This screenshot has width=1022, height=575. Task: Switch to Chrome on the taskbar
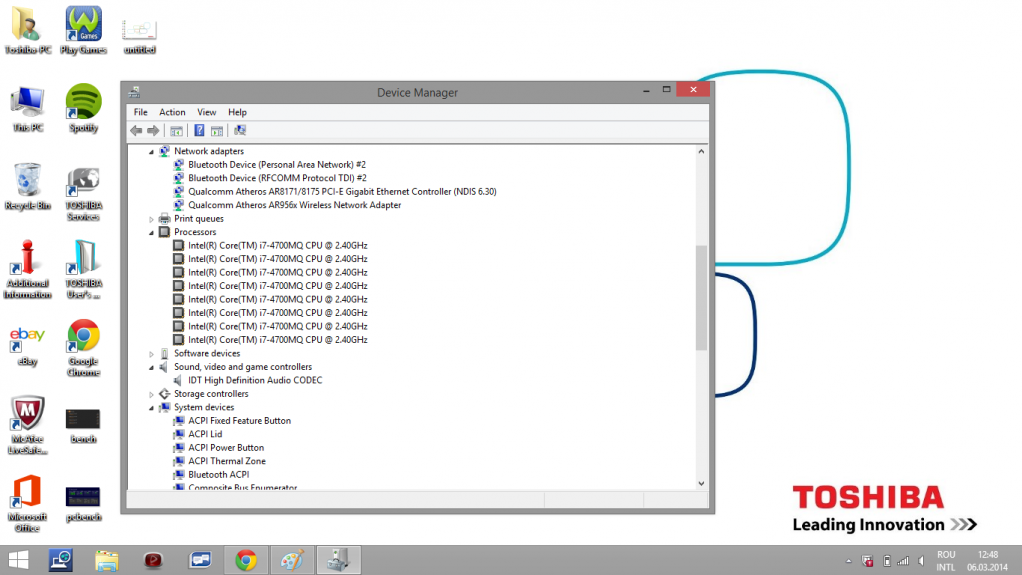pyautogui.click(x=246, y=560)
